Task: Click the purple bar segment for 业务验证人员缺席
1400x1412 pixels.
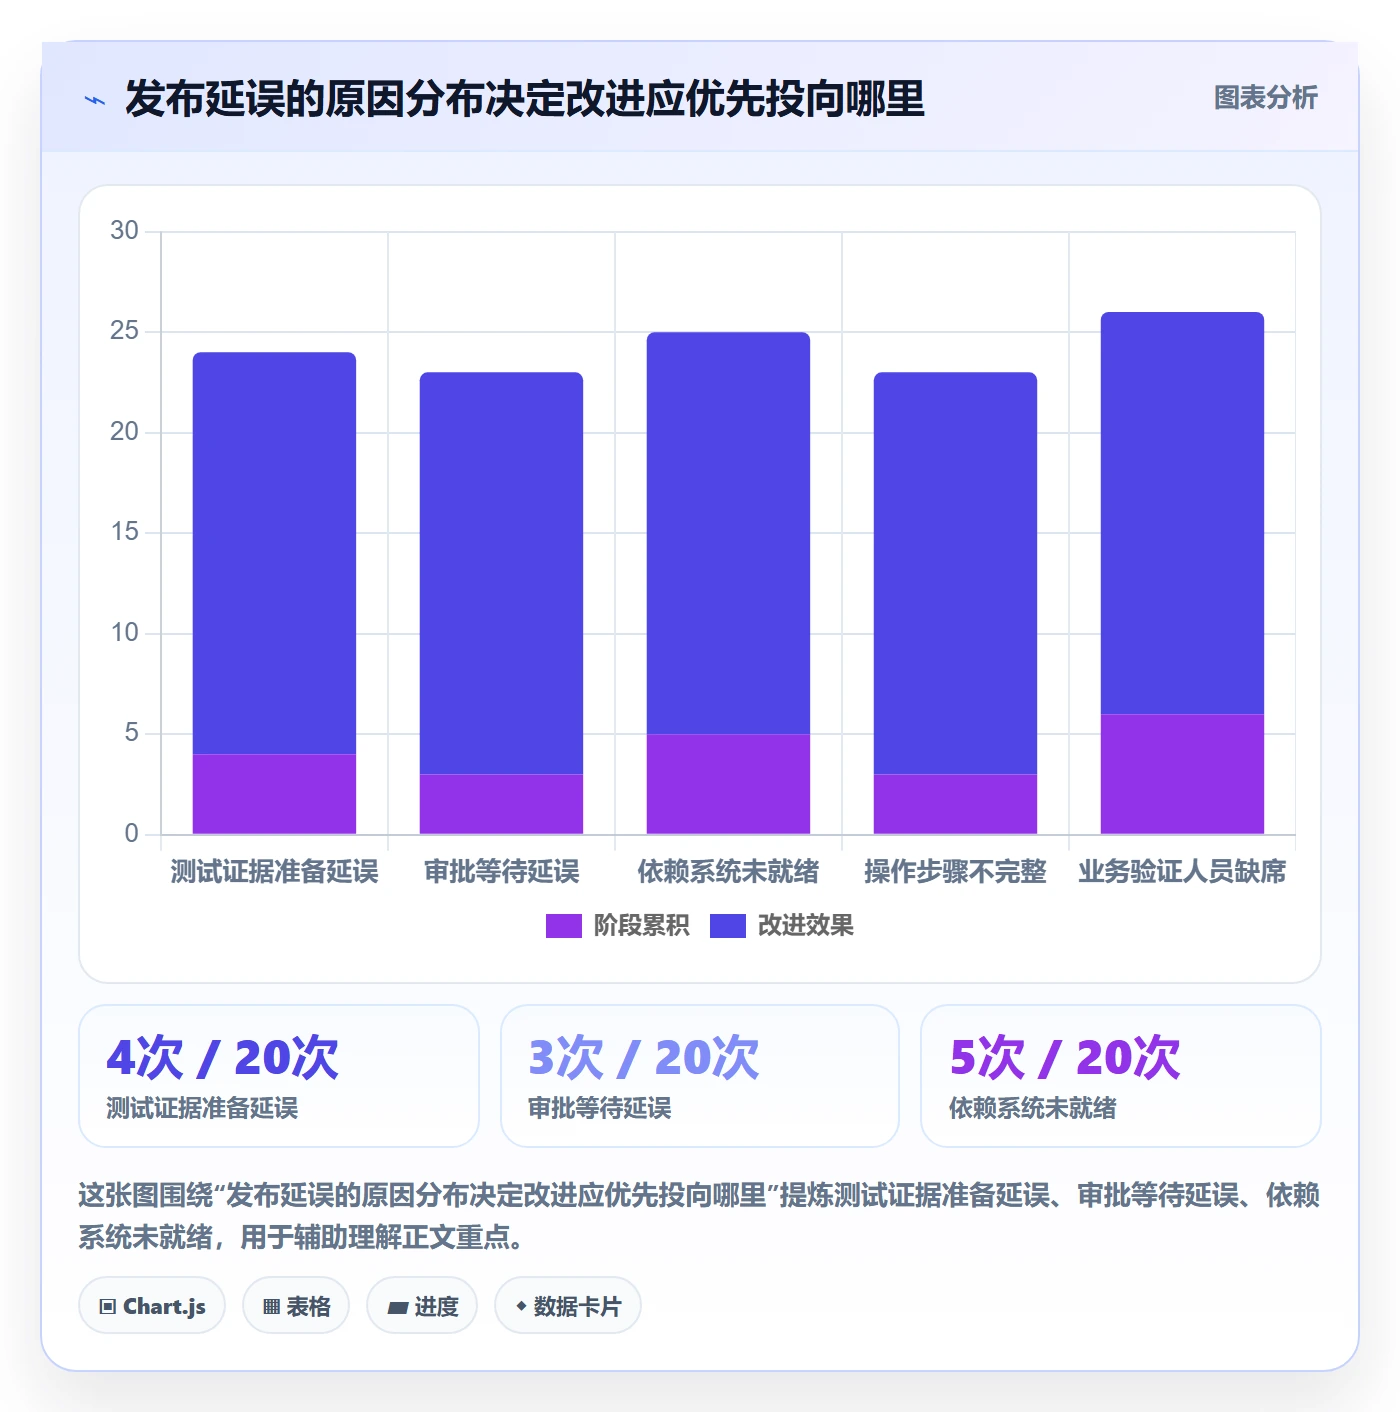Action: pos(1182,774)
